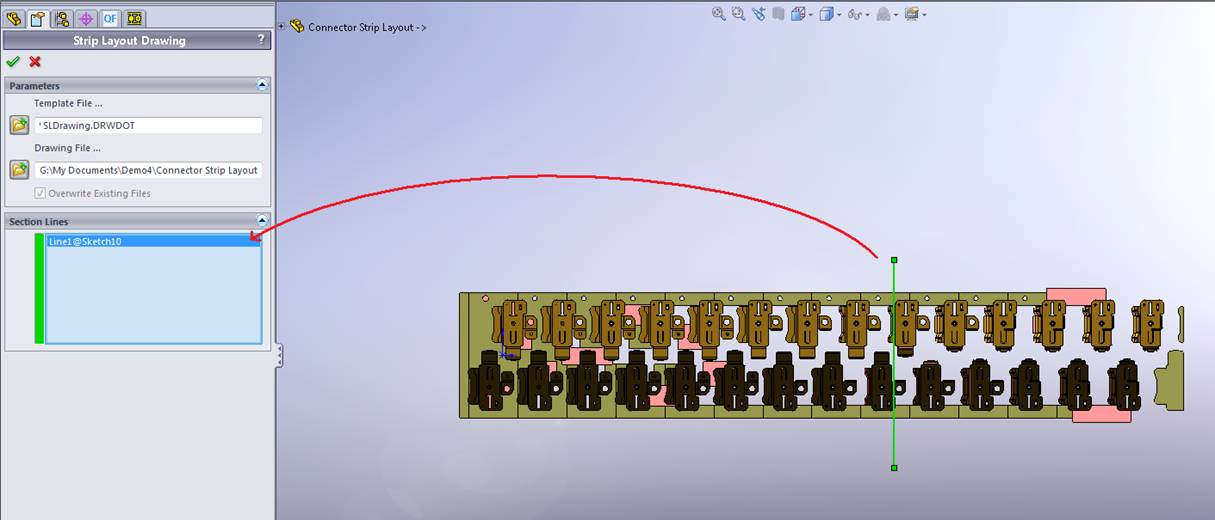This screenshot has height=520, width=1215.
Task: Open the Display Style dropdown arrow
Action: click(838, 15)
